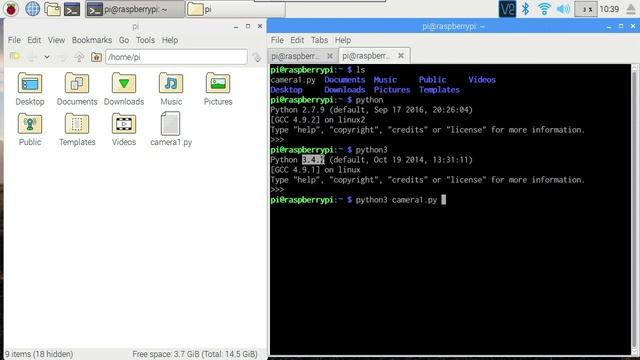The width and height of the screenshot is (640, 360).
Task: Select the second terminal tab
Action: [x=373, y=56]
